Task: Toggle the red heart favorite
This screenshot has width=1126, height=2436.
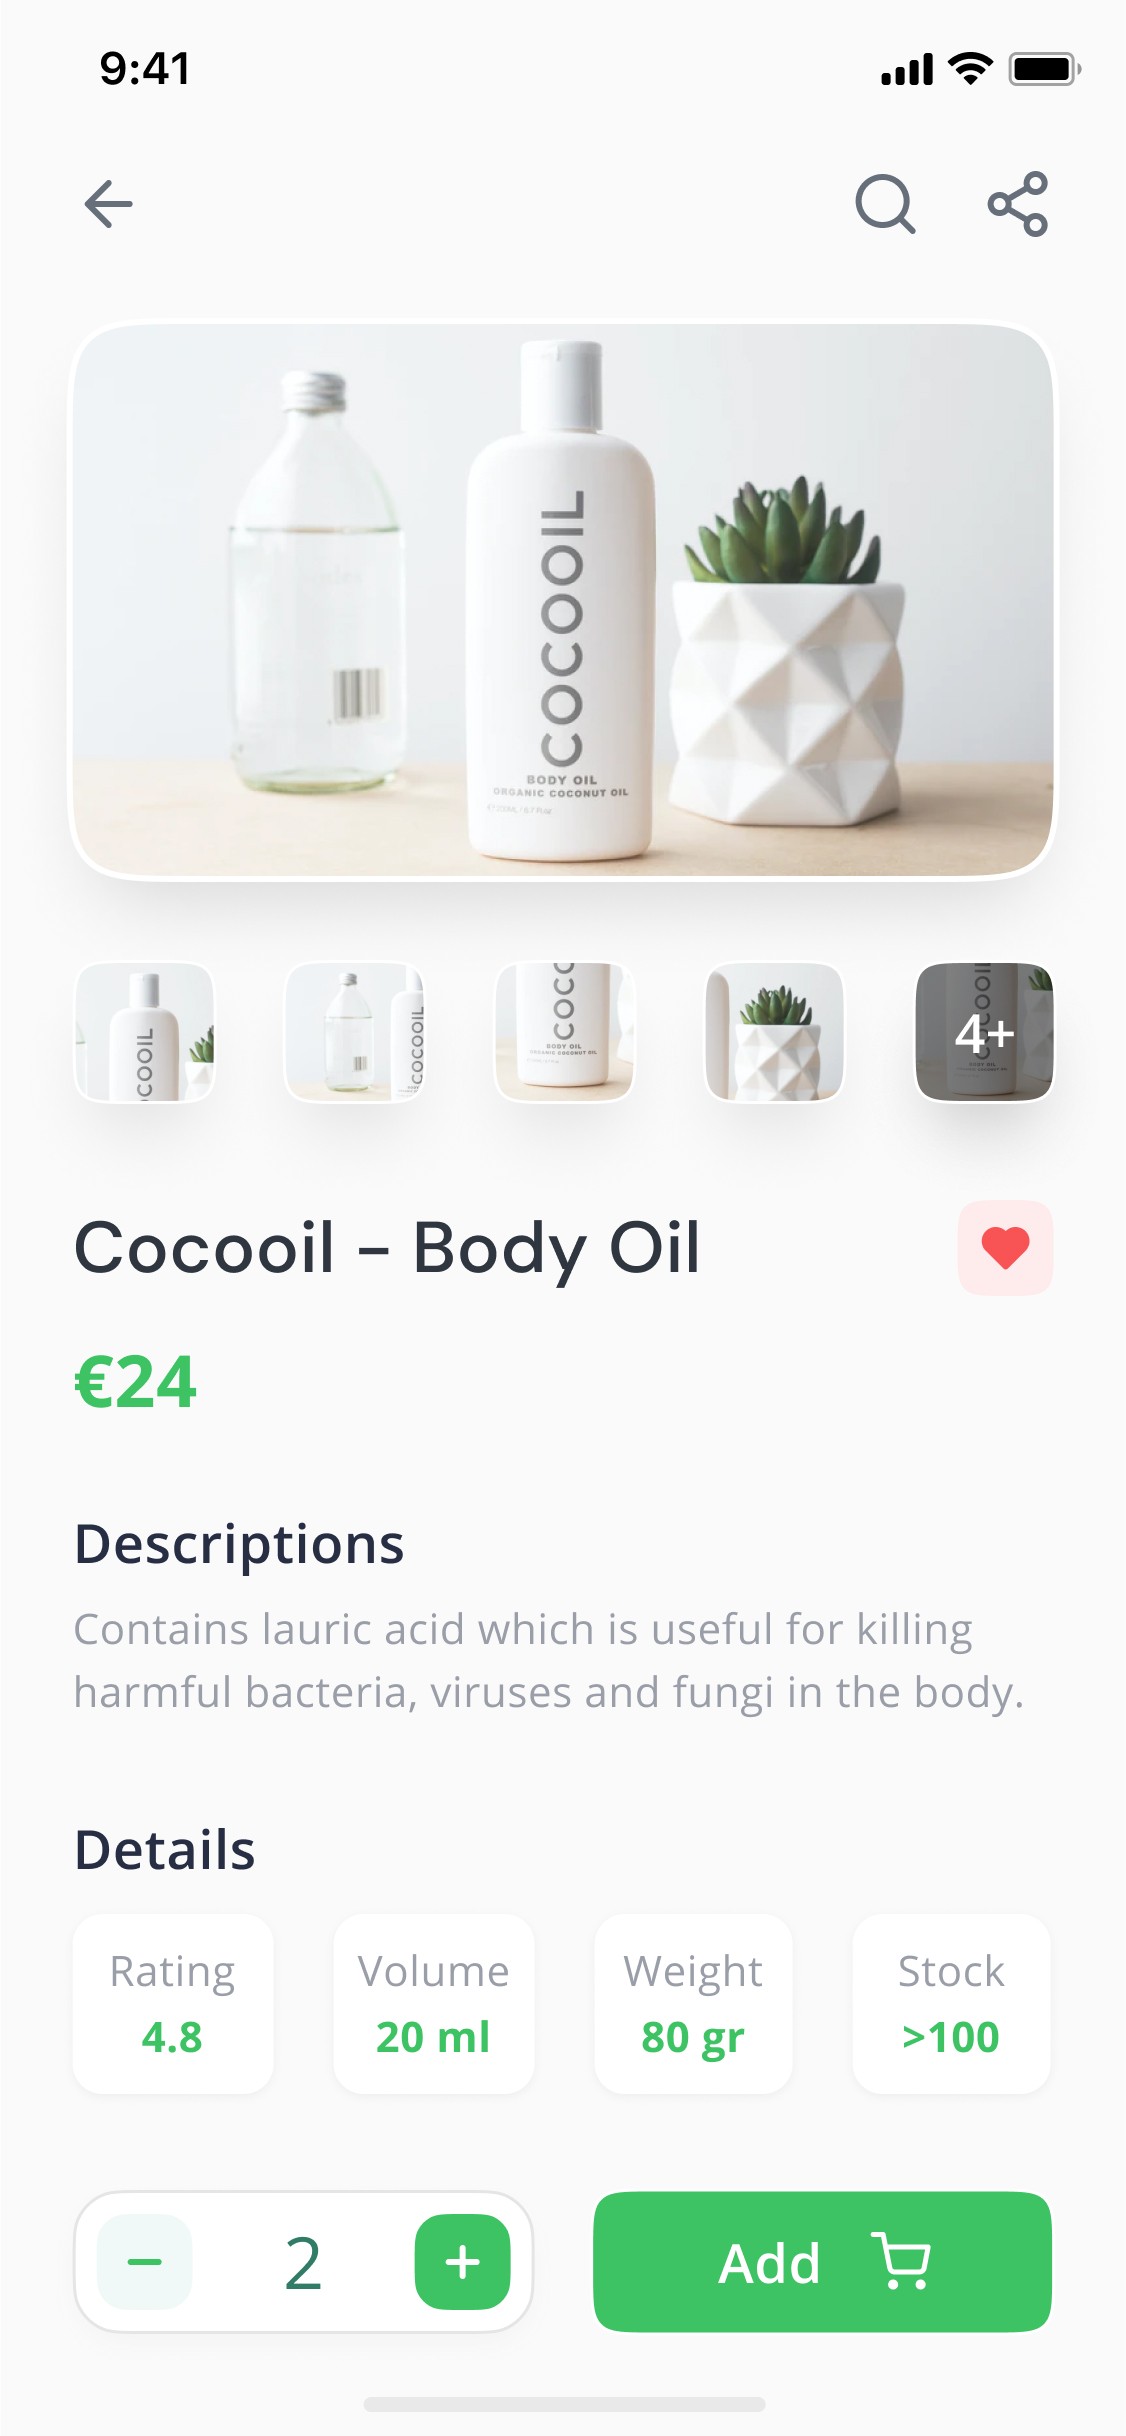Action: pyautogui.click(x=1005, y=1248)
